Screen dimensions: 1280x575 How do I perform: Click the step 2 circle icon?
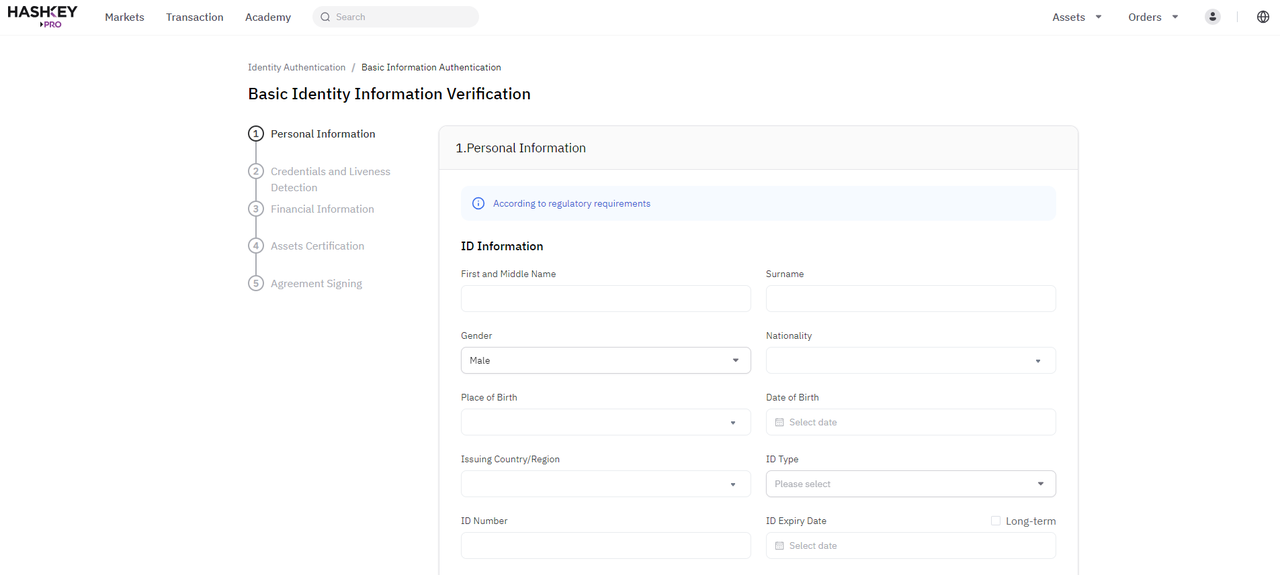256,172
